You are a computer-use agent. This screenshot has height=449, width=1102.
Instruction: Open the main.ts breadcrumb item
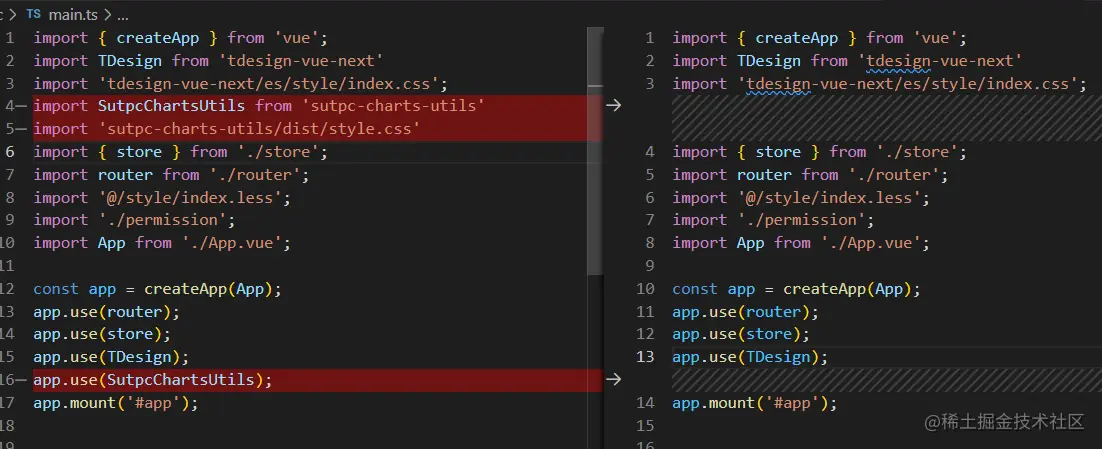click(x=74, y=14)
